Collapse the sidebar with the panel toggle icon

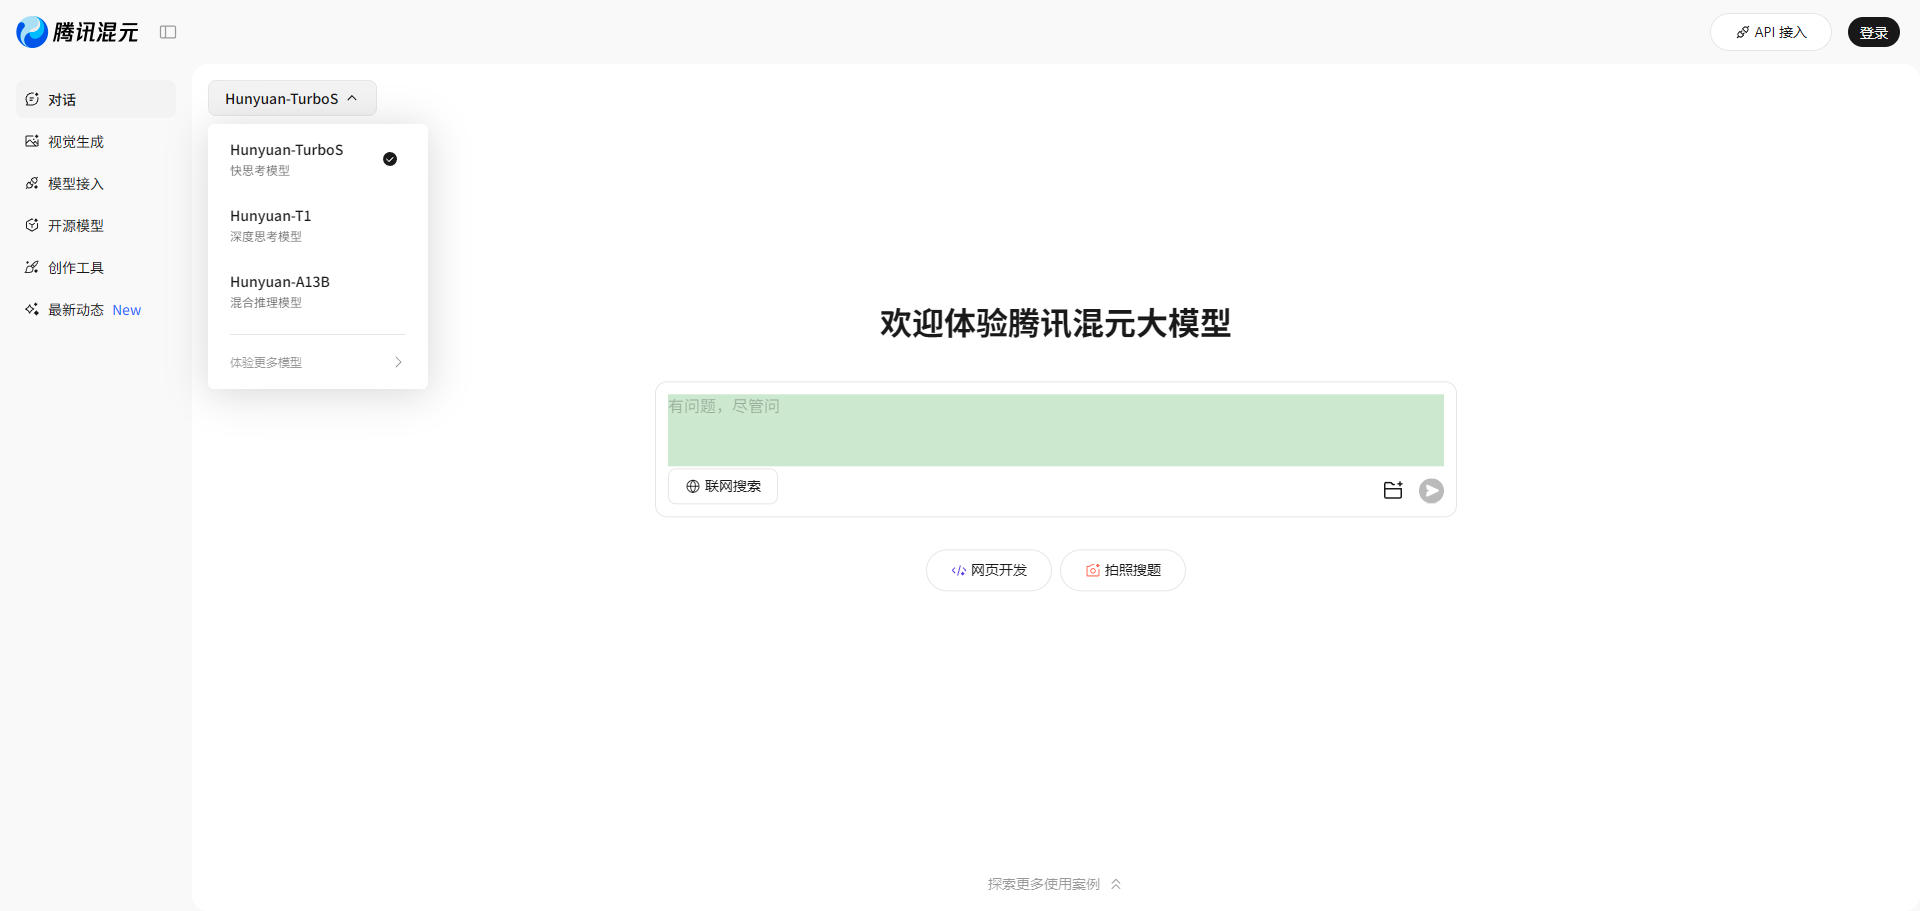[x=168, y=32]
